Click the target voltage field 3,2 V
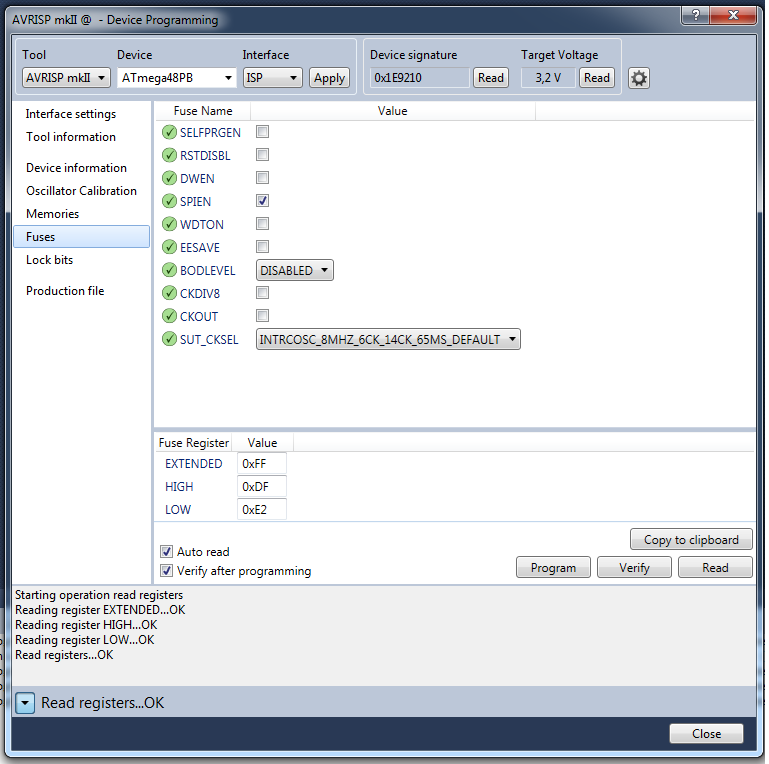 pyautogui.click(x=548, y=78)
